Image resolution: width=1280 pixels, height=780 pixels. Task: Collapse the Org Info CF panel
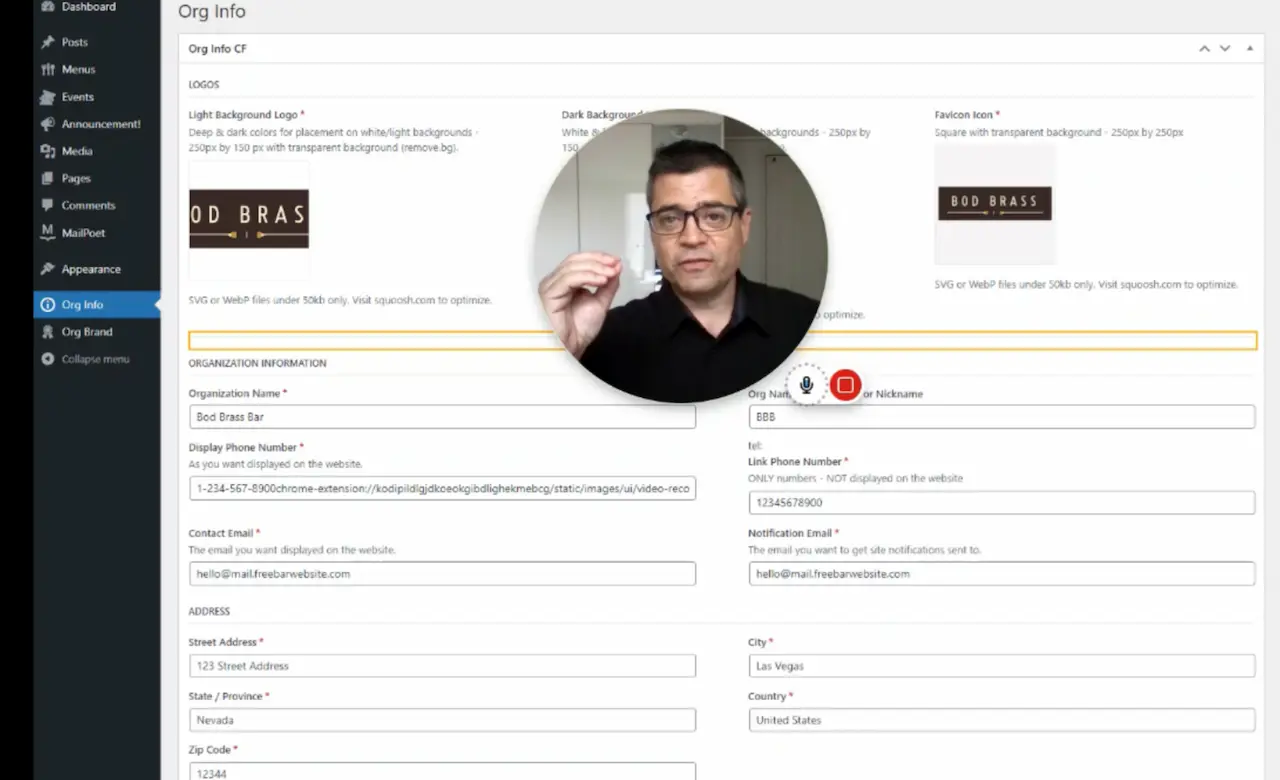1249,49
